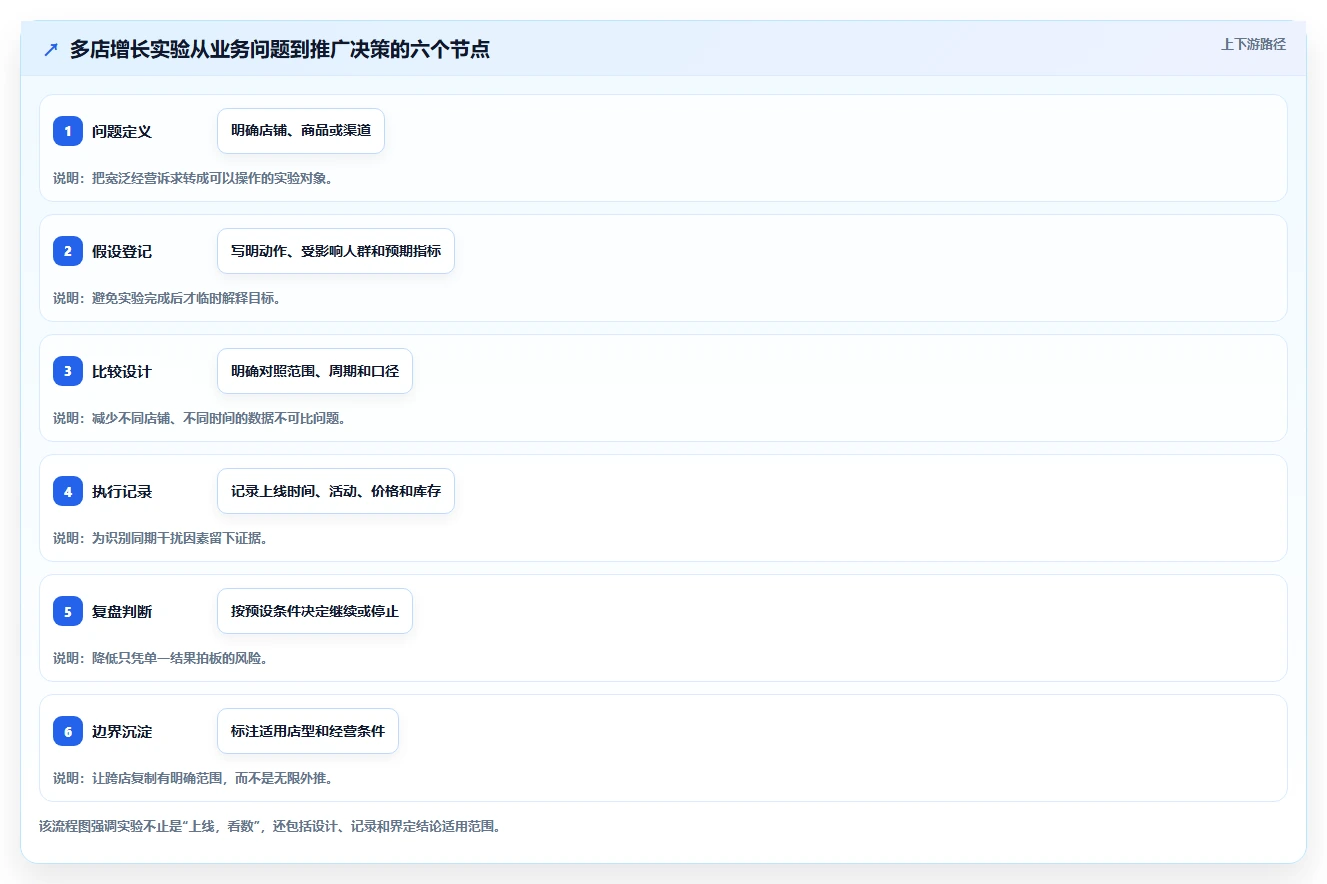
Task: Select the 标注适用店型和经营条件 chip
Action: (308, 731)
